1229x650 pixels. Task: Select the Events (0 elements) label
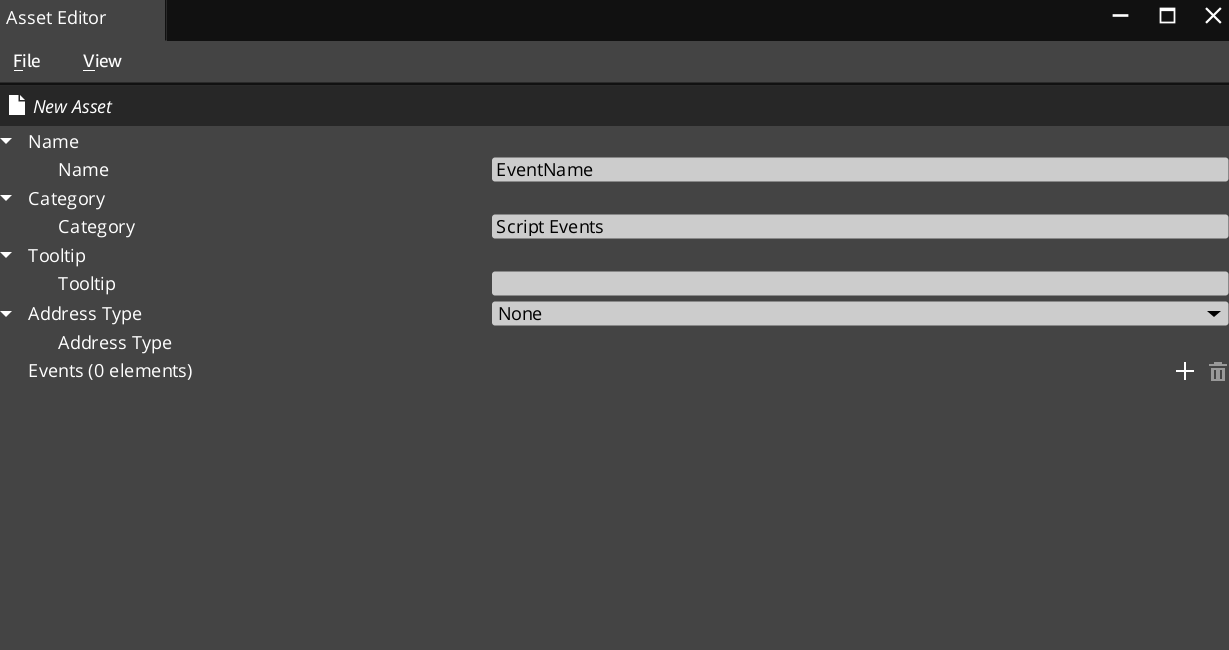(110, 370)
